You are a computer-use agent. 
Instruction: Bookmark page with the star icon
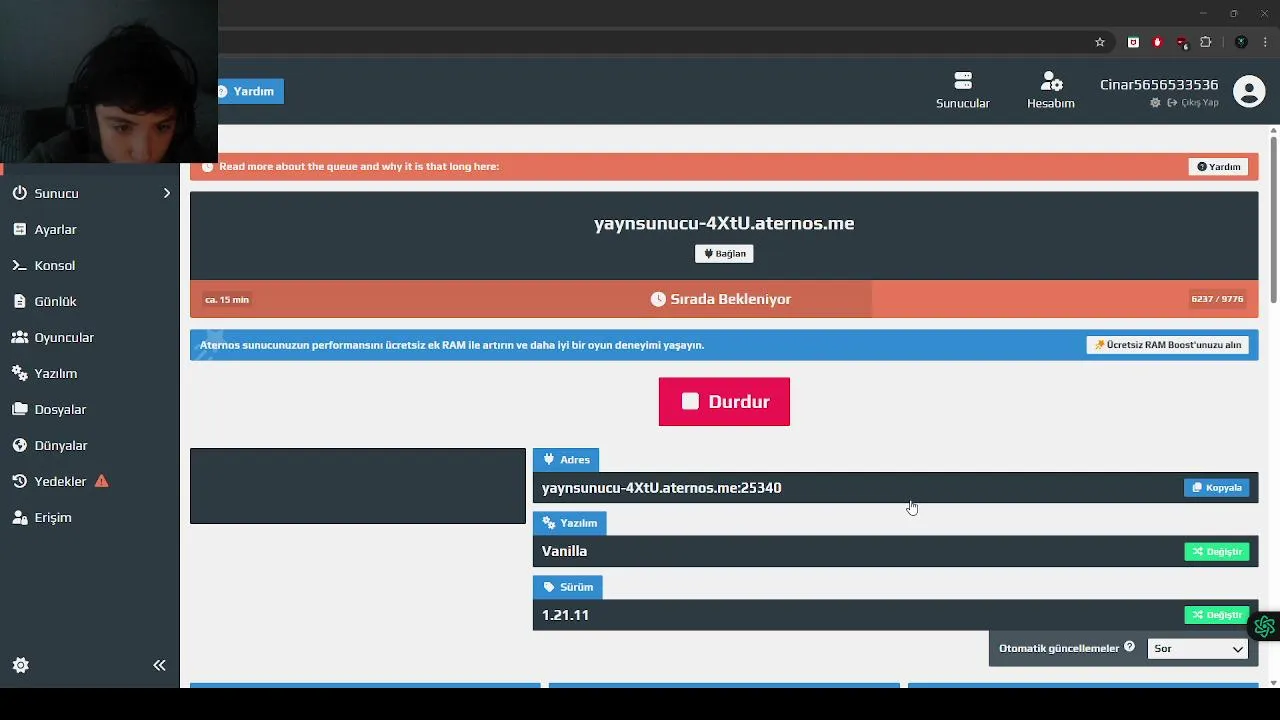tap(1100, 42)
